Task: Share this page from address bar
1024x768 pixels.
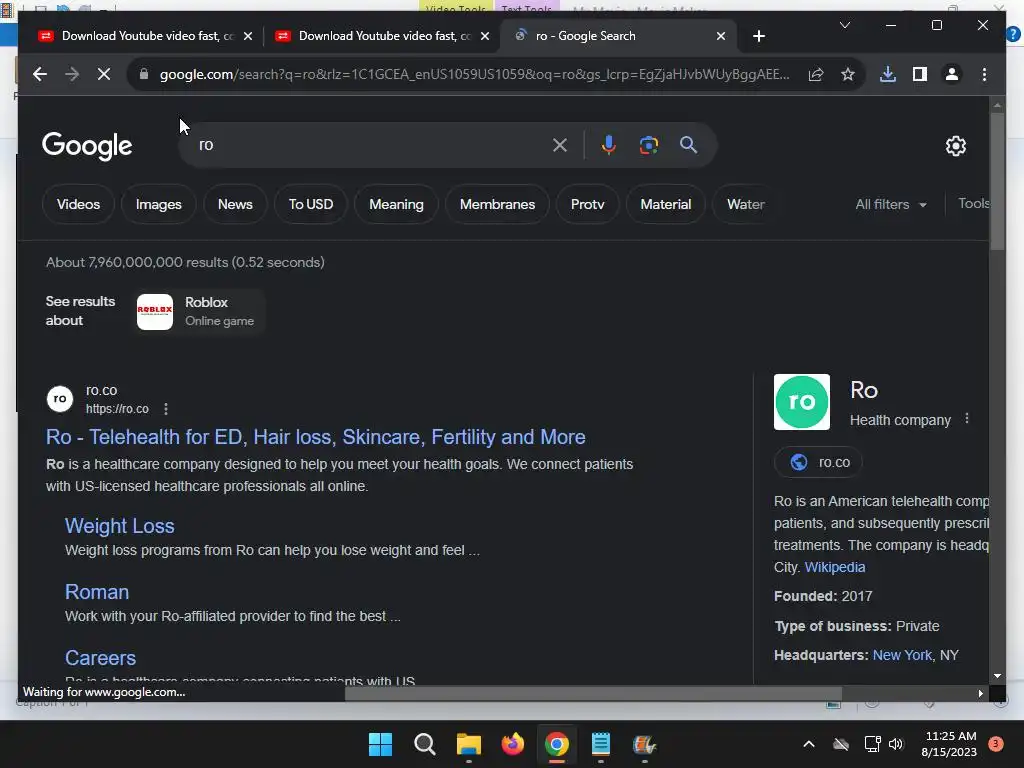Action: click(816, 74)
